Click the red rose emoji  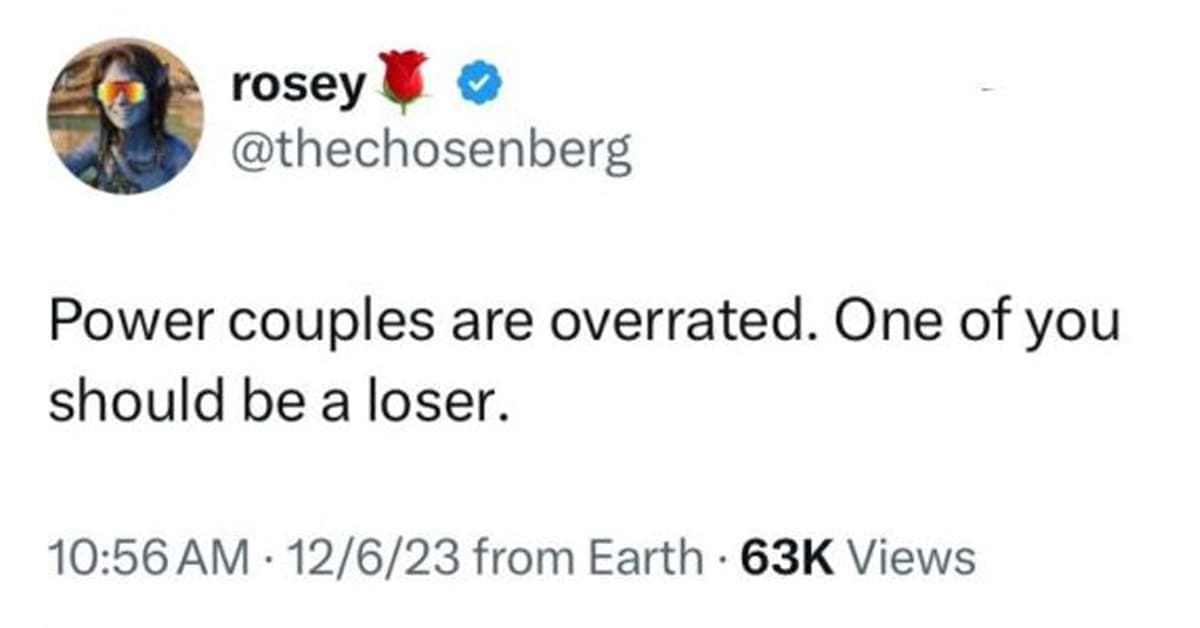[401, 78]
